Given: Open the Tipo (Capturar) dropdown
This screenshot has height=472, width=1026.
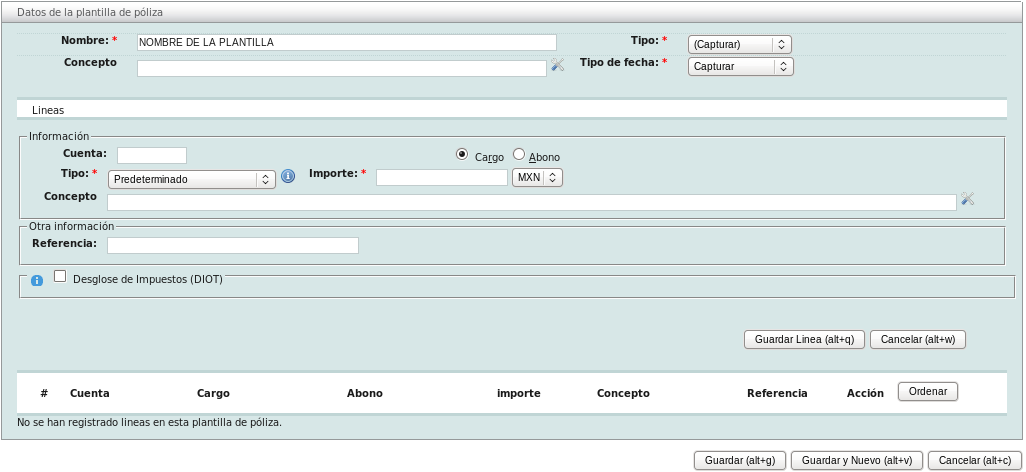Looking at the screenshot, I should (x=740, y=45).
